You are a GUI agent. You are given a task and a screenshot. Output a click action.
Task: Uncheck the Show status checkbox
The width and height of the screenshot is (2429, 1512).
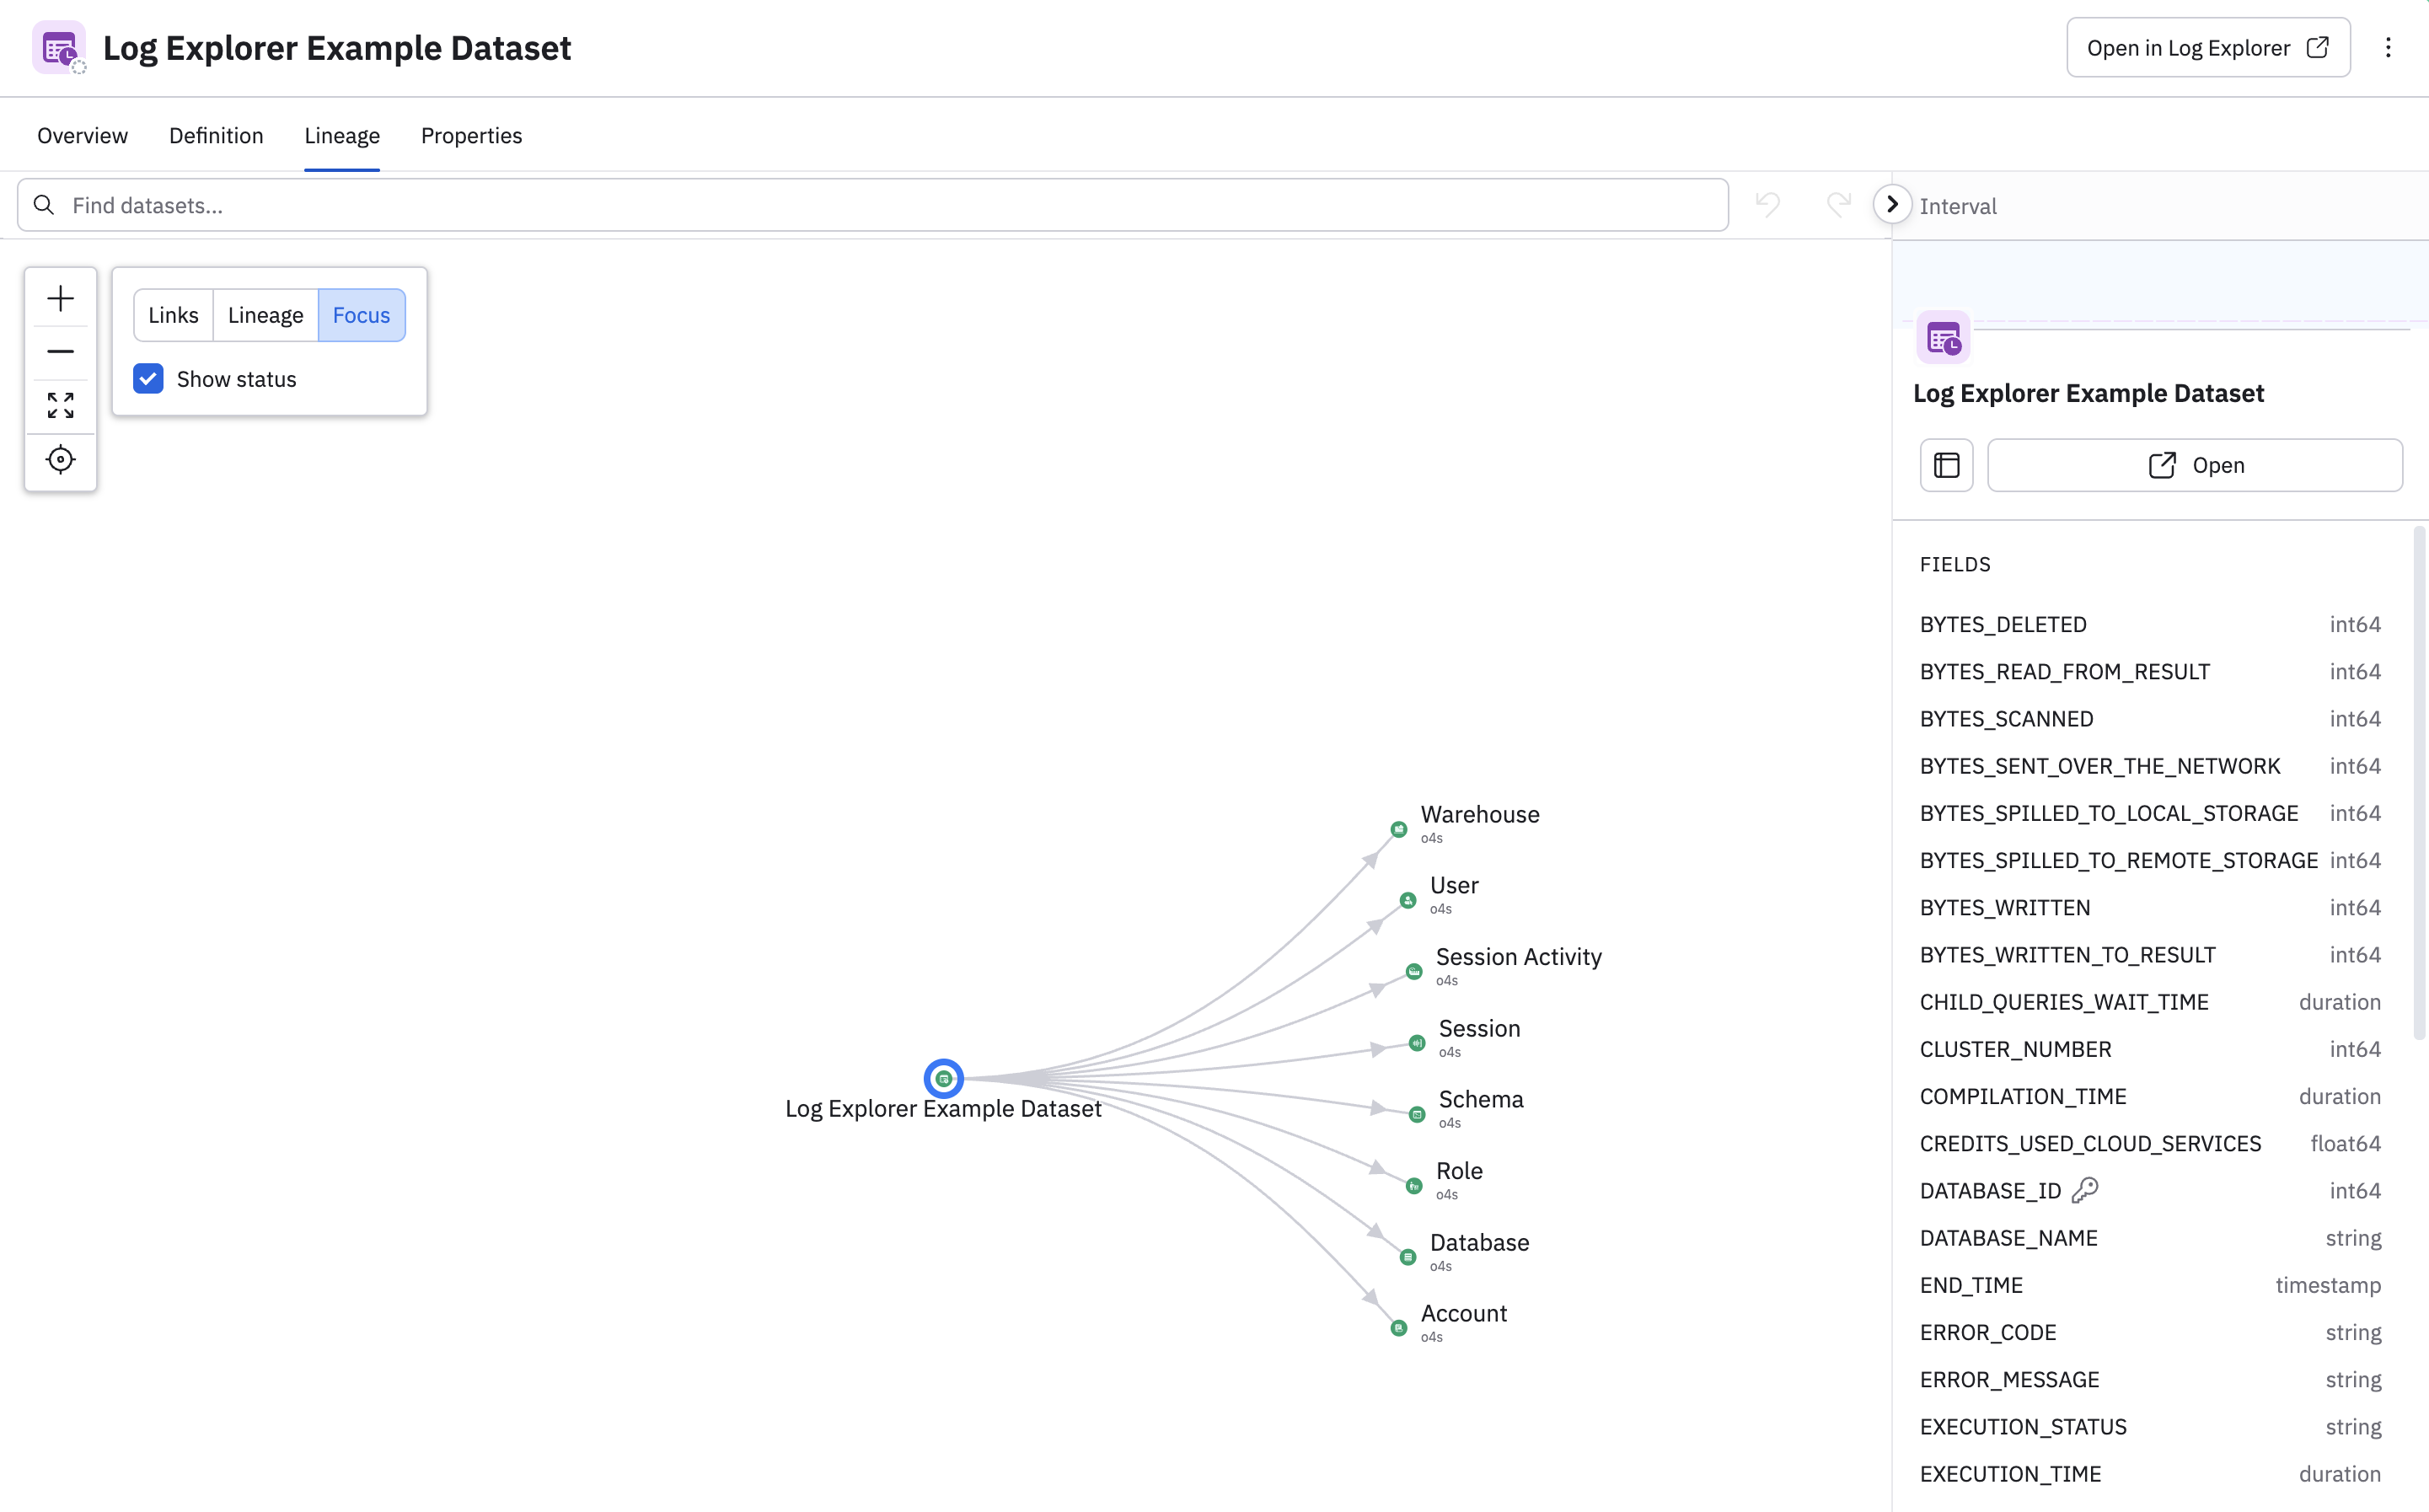click(x=148, y=379)
